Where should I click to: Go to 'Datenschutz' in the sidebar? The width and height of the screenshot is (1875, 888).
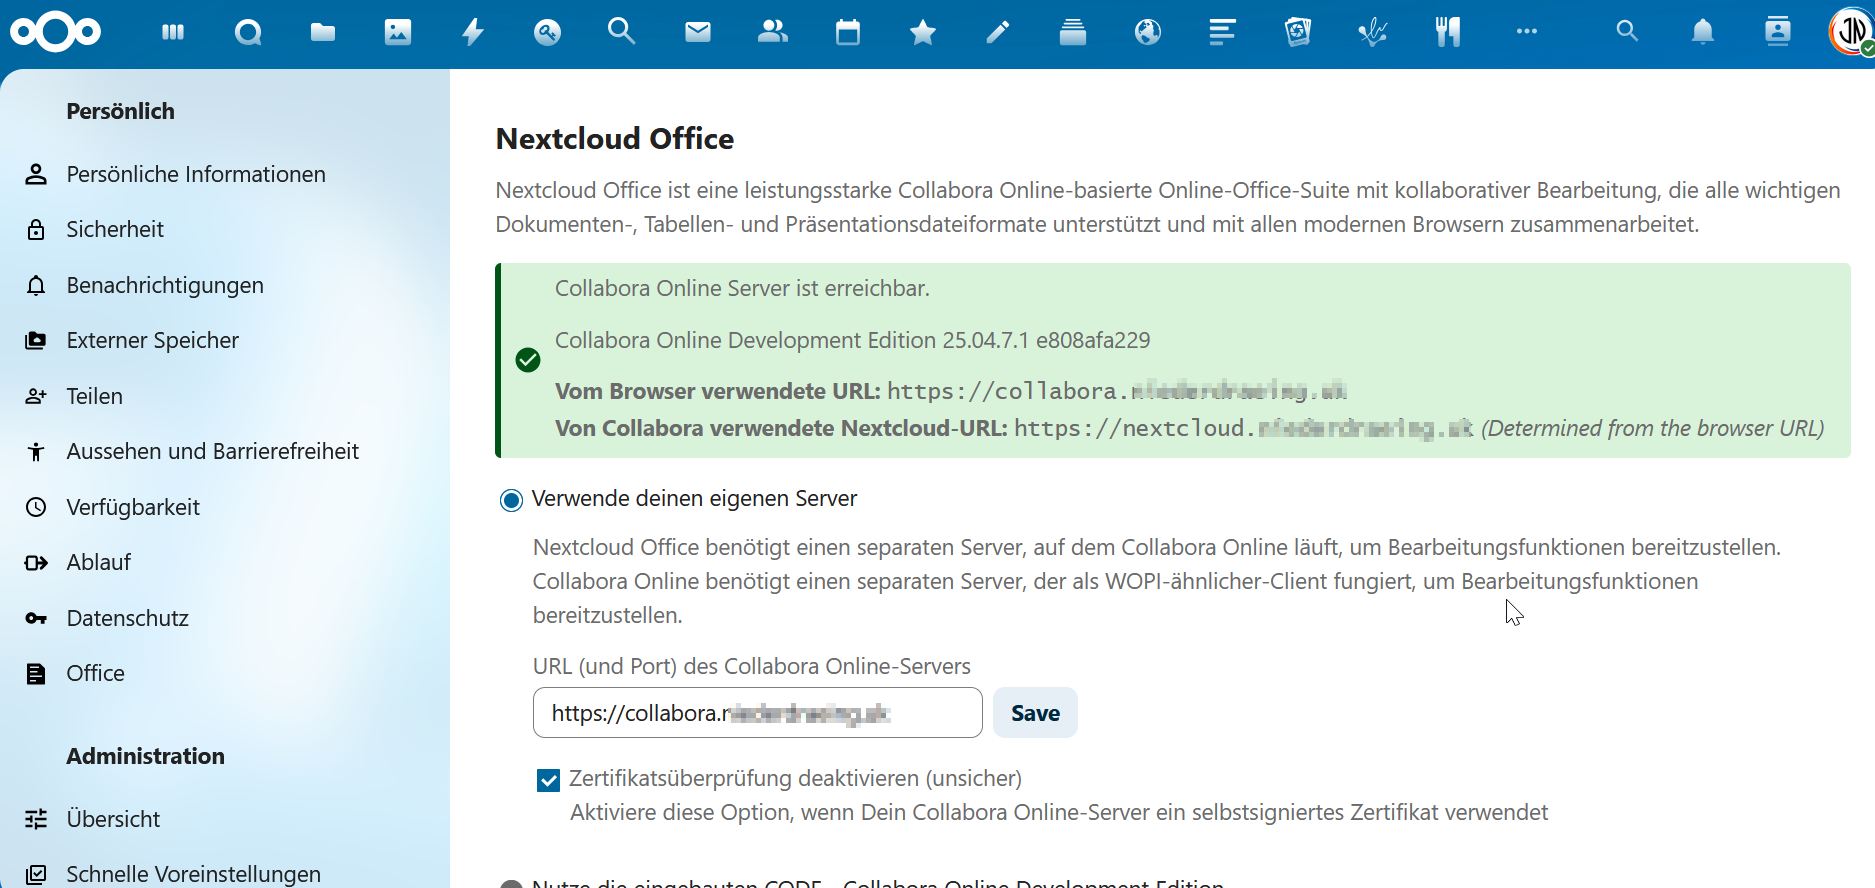[127, 618]
